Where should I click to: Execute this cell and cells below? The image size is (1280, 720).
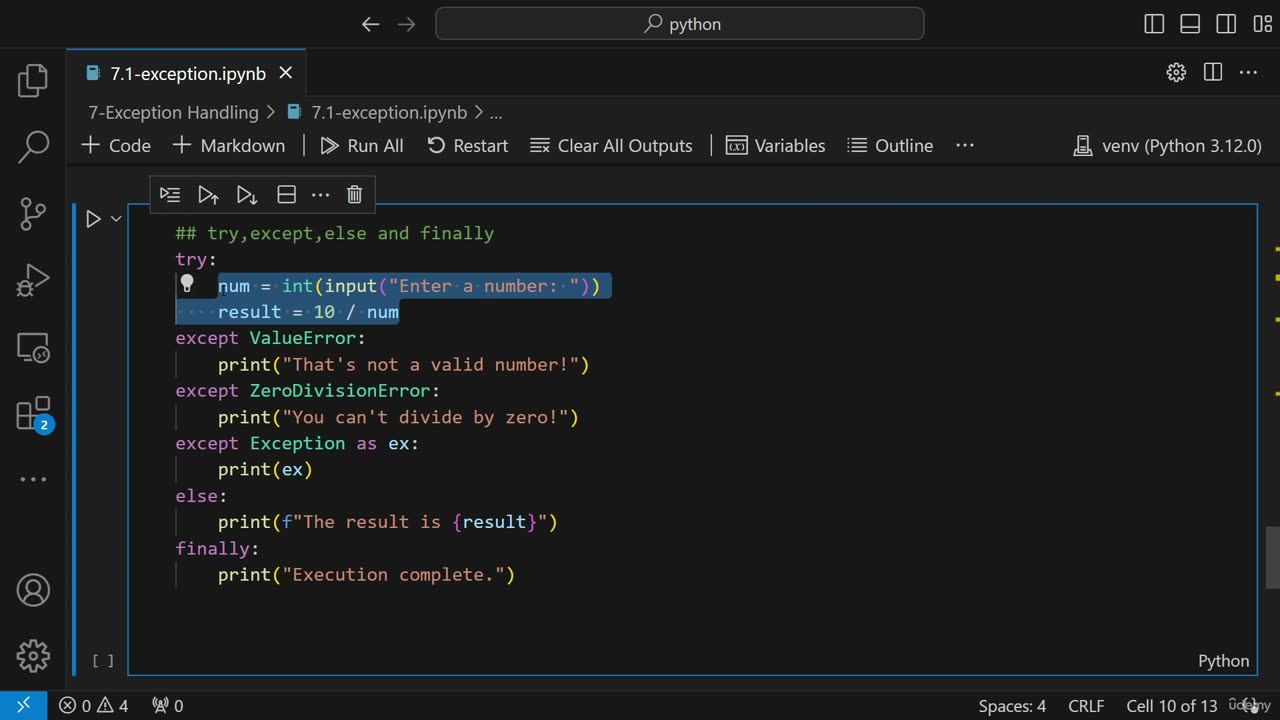247,194
